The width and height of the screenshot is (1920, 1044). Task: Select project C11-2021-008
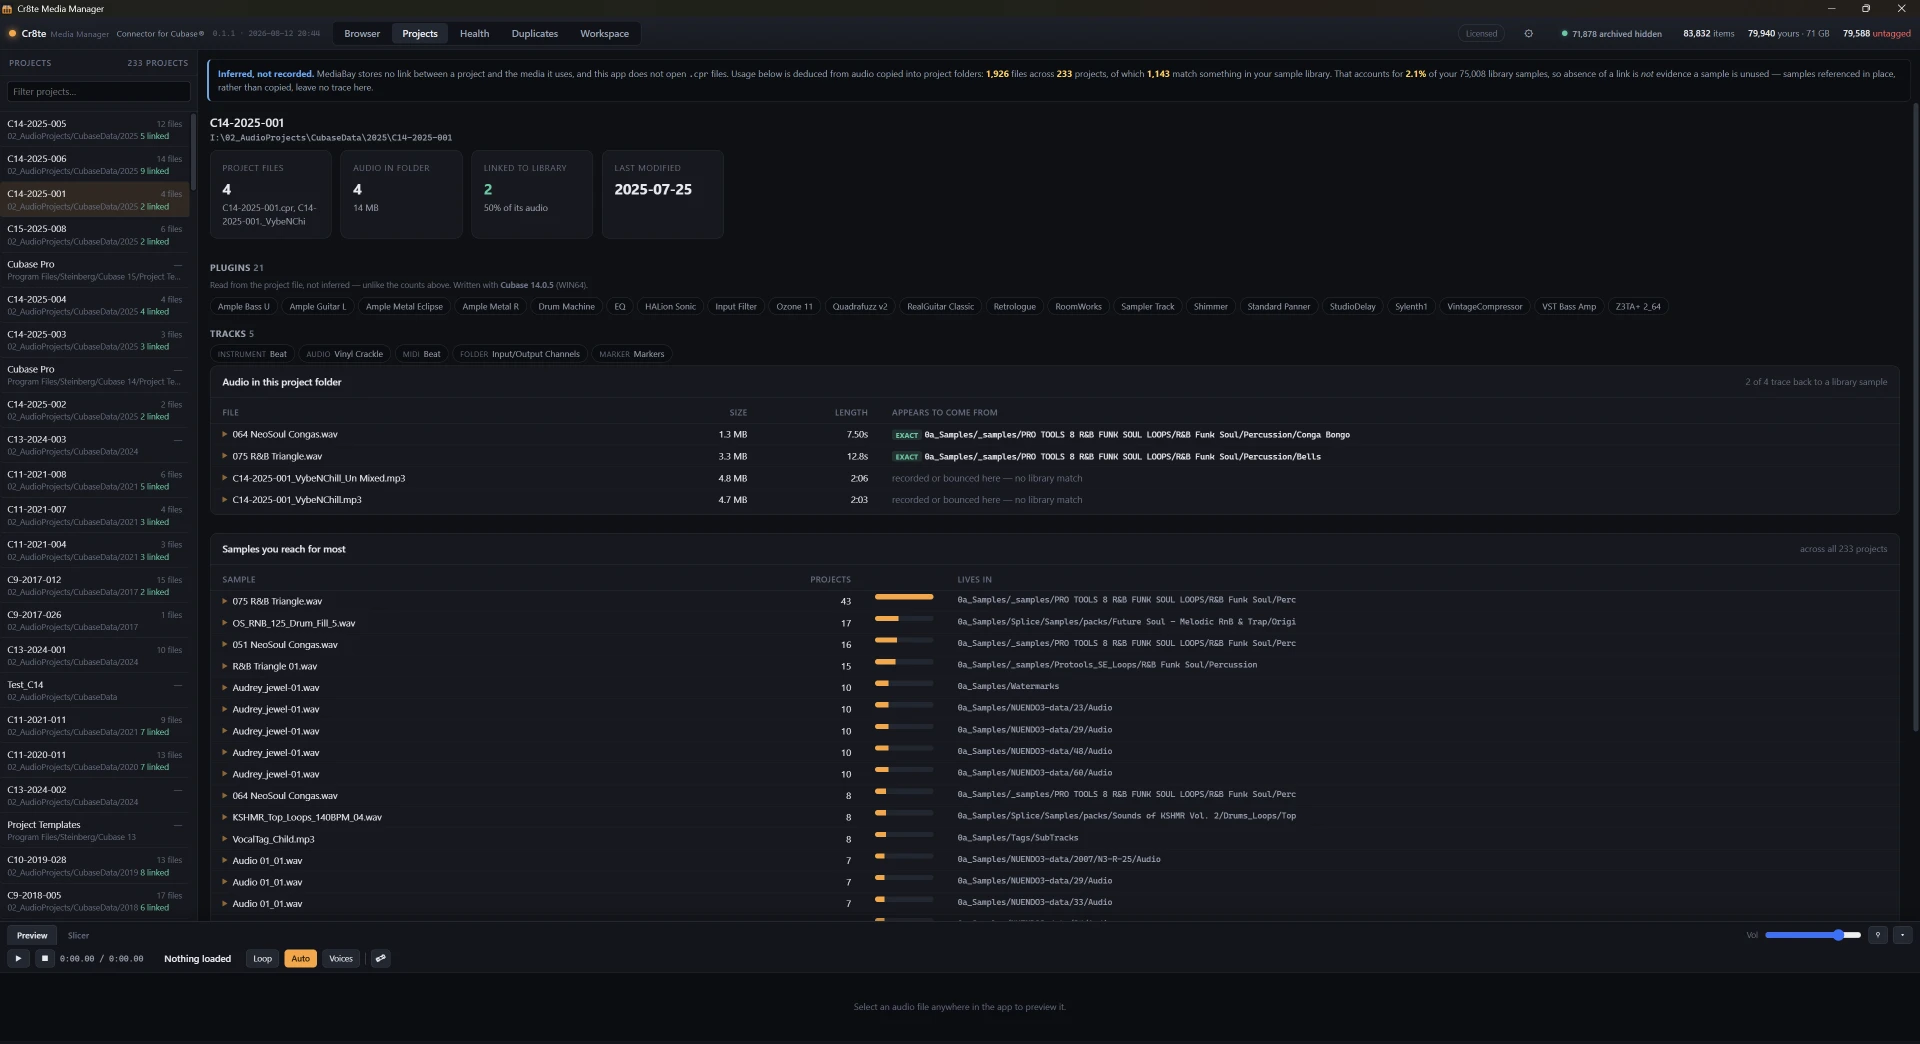95,479
